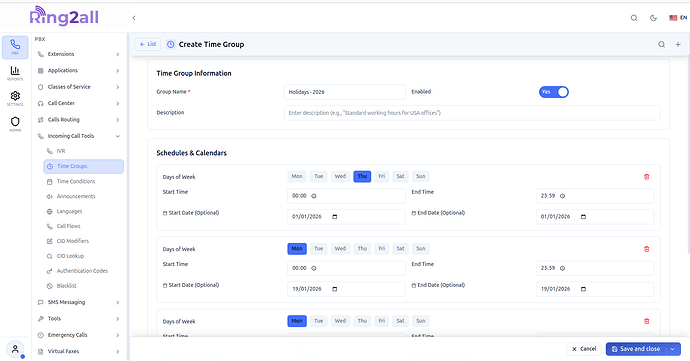Image resolution: width=690 pixels, height=361 pixels.
Task: Open Virtual Faxes menu
Action: coord(79,351)
